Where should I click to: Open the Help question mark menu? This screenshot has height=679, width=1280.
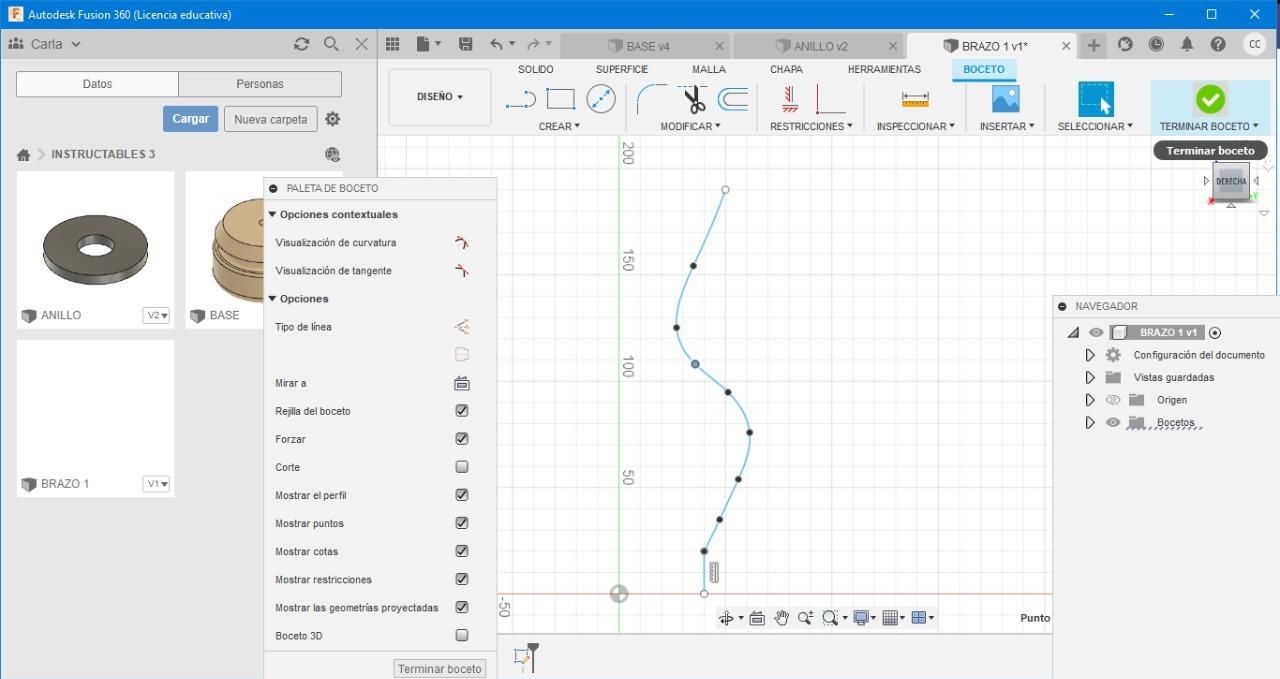point(1217,44)
